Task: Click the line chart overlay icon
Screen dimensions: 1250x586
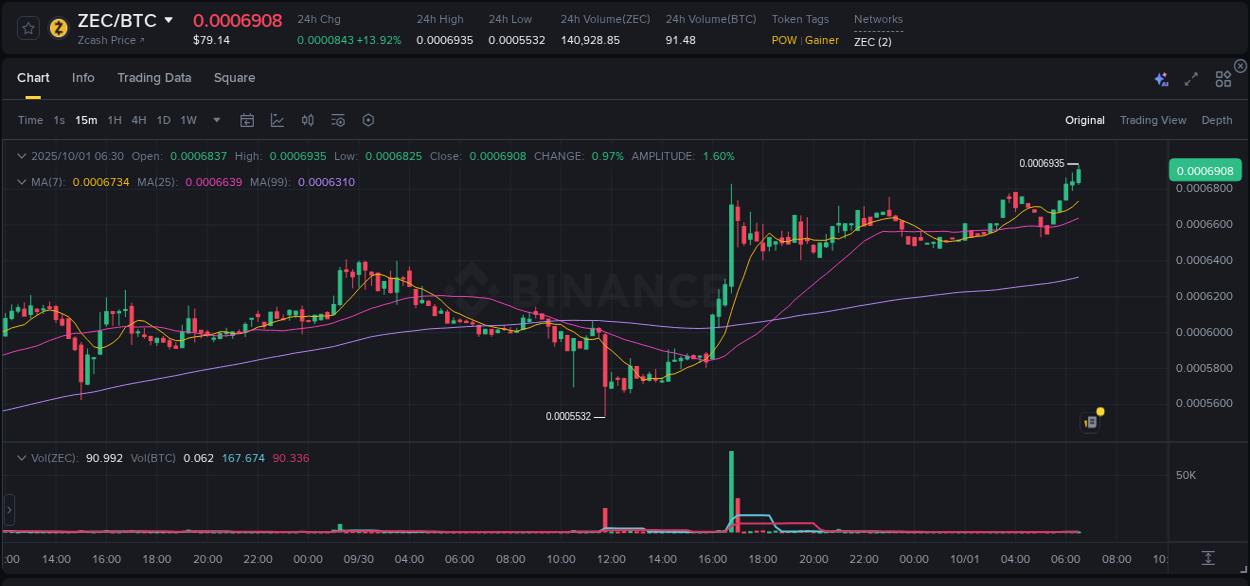Action: [x=277, y=120]
